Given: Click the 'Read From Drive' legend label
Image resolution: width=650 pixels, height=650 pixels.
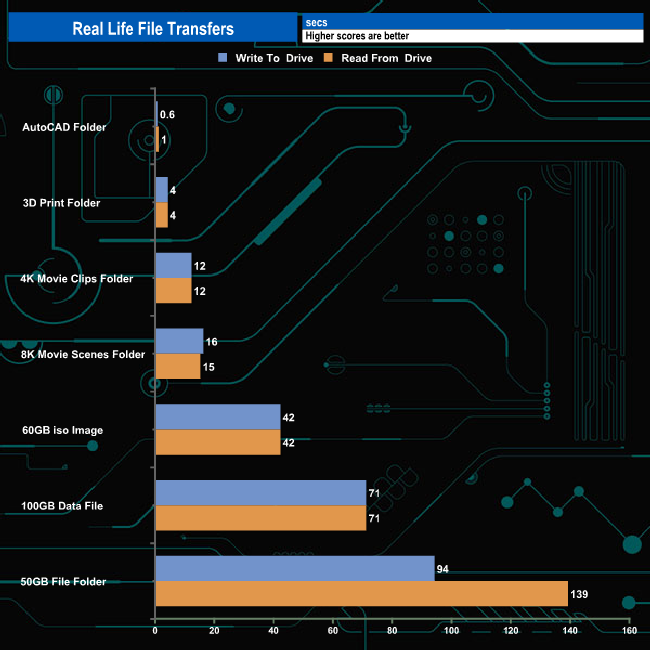Looking at the screenshot, I should coord(386,58).
